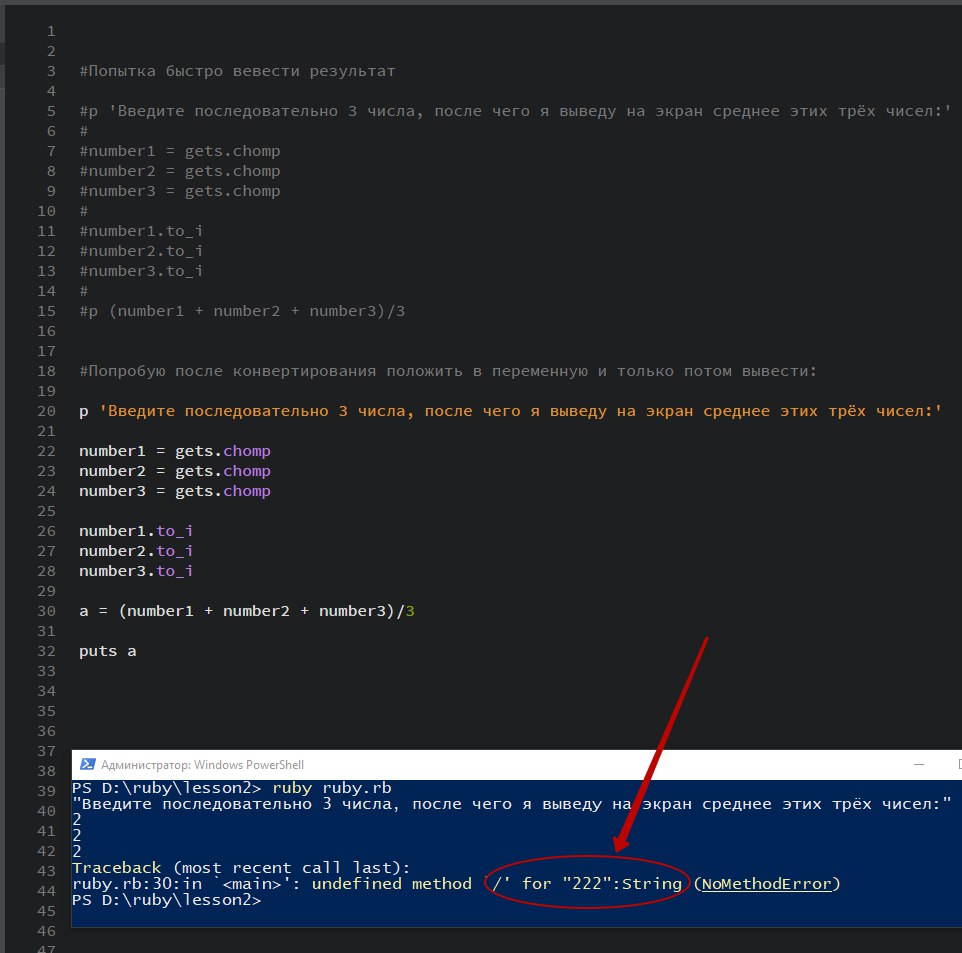The width and height of the screenshot is (962, 953).
Task: Click the 'puts a' statement
Action: click(108, 651)
